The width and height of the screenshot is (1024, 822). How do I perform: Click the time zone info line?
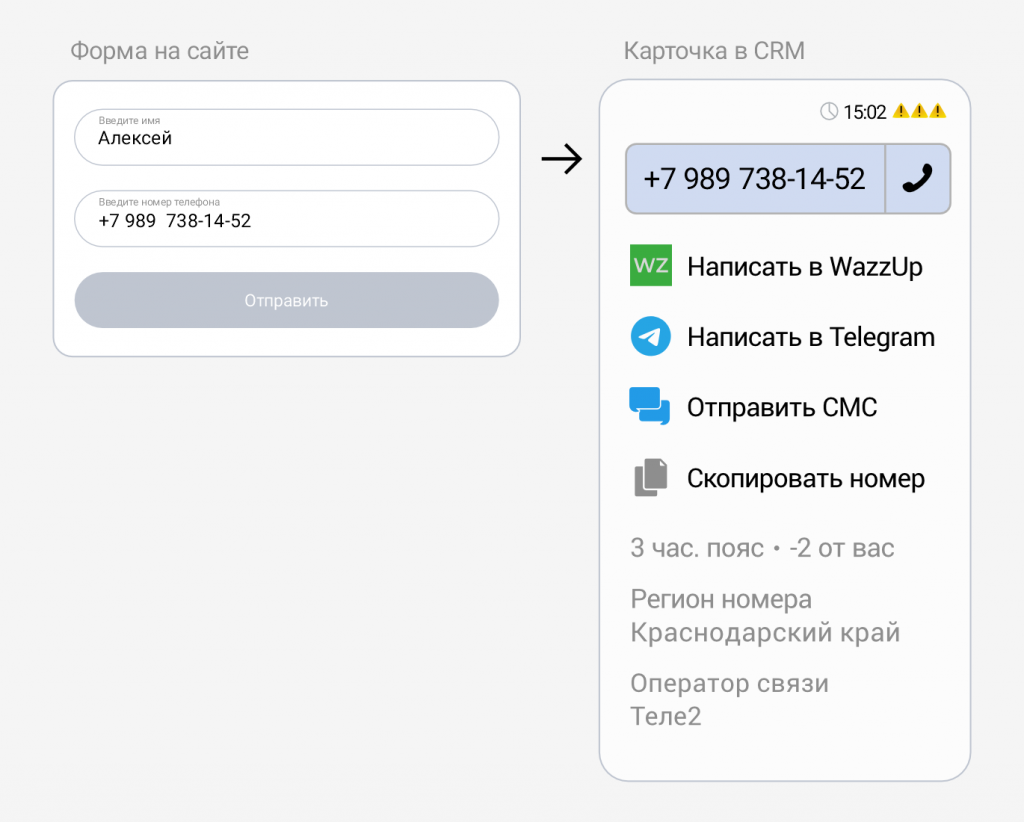tap(762, 548)
